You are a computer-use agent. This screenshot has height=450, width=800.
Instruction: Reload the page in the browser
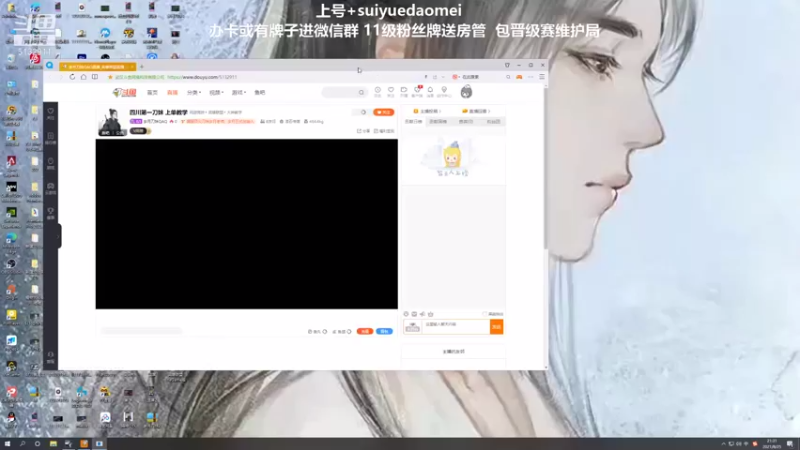[x=72, y=77]
